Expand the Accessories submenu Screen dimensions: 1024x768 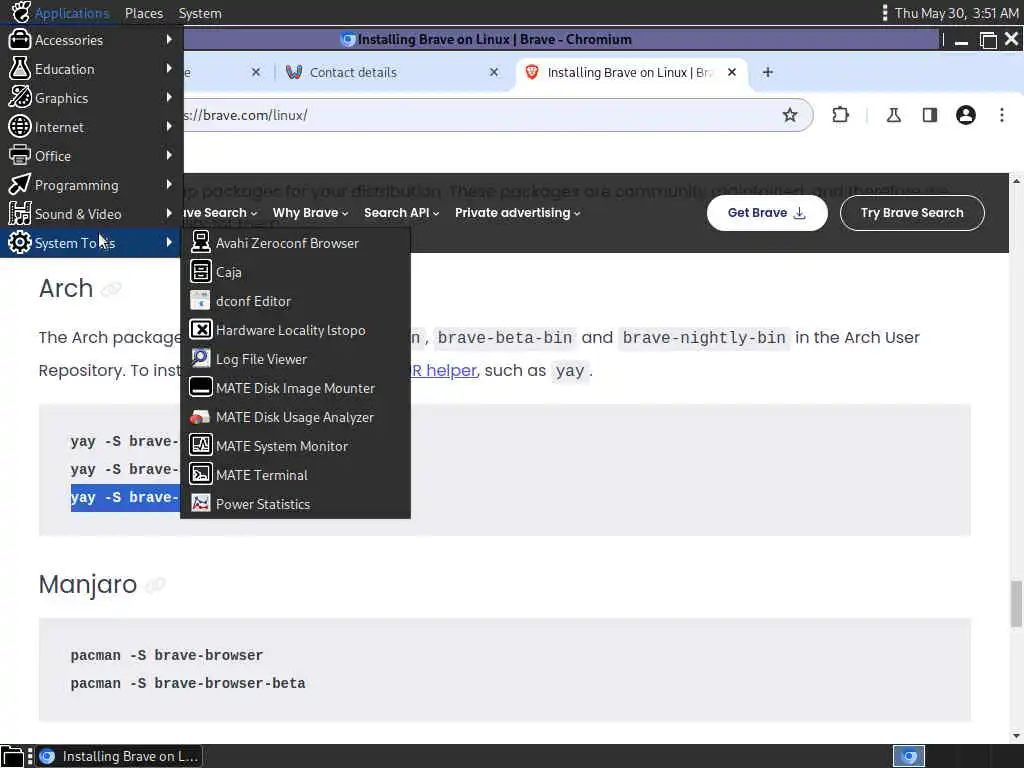(x=91, y=40)
